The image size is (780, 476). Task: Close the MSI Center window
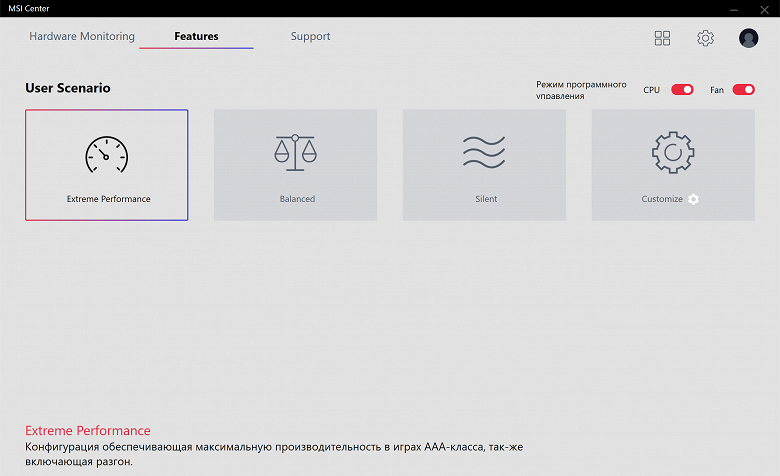765,9
